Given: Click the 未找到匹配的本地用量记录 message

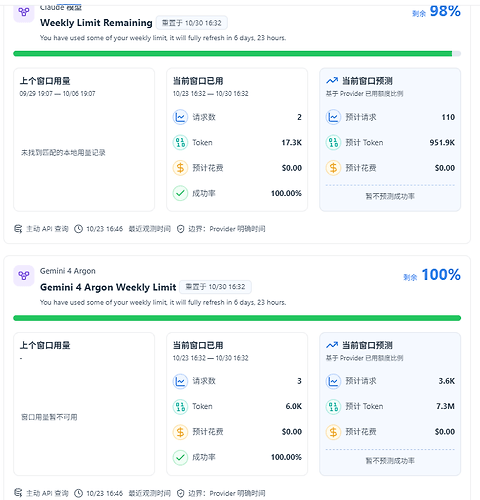Looking at the screenshot, I should point(63,153).
